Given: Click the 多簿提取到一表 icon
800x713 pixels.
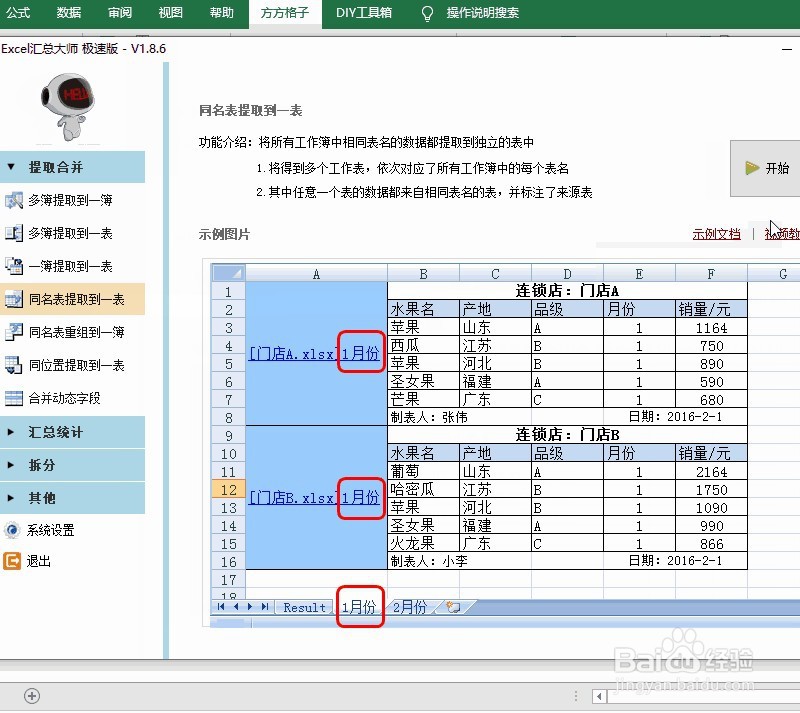Looking at the screenshot, I should point(14,233).
